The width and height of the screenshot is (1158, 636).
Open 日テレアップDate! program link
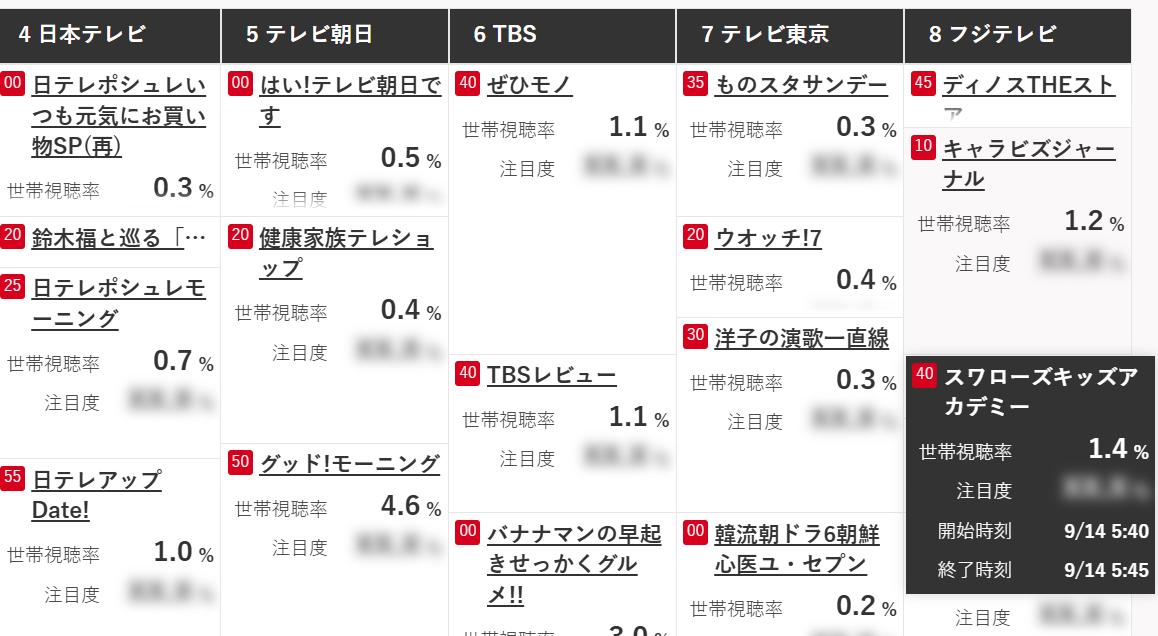tap(96, 494)
